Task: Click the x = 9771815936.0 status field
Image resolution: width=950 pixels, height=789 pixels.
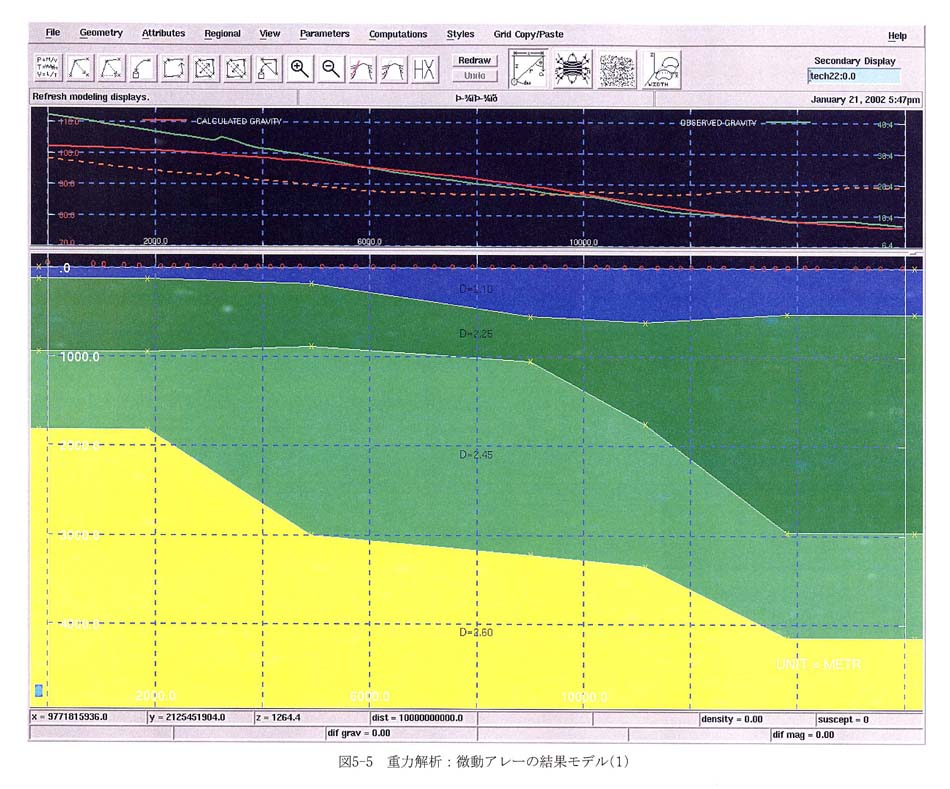Action: coord(88,717)
